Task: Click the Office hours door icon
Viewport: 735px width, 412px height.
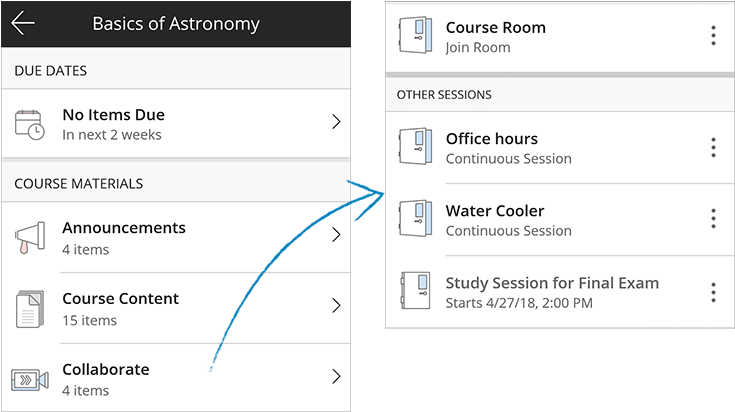Action: pos(414,147)
